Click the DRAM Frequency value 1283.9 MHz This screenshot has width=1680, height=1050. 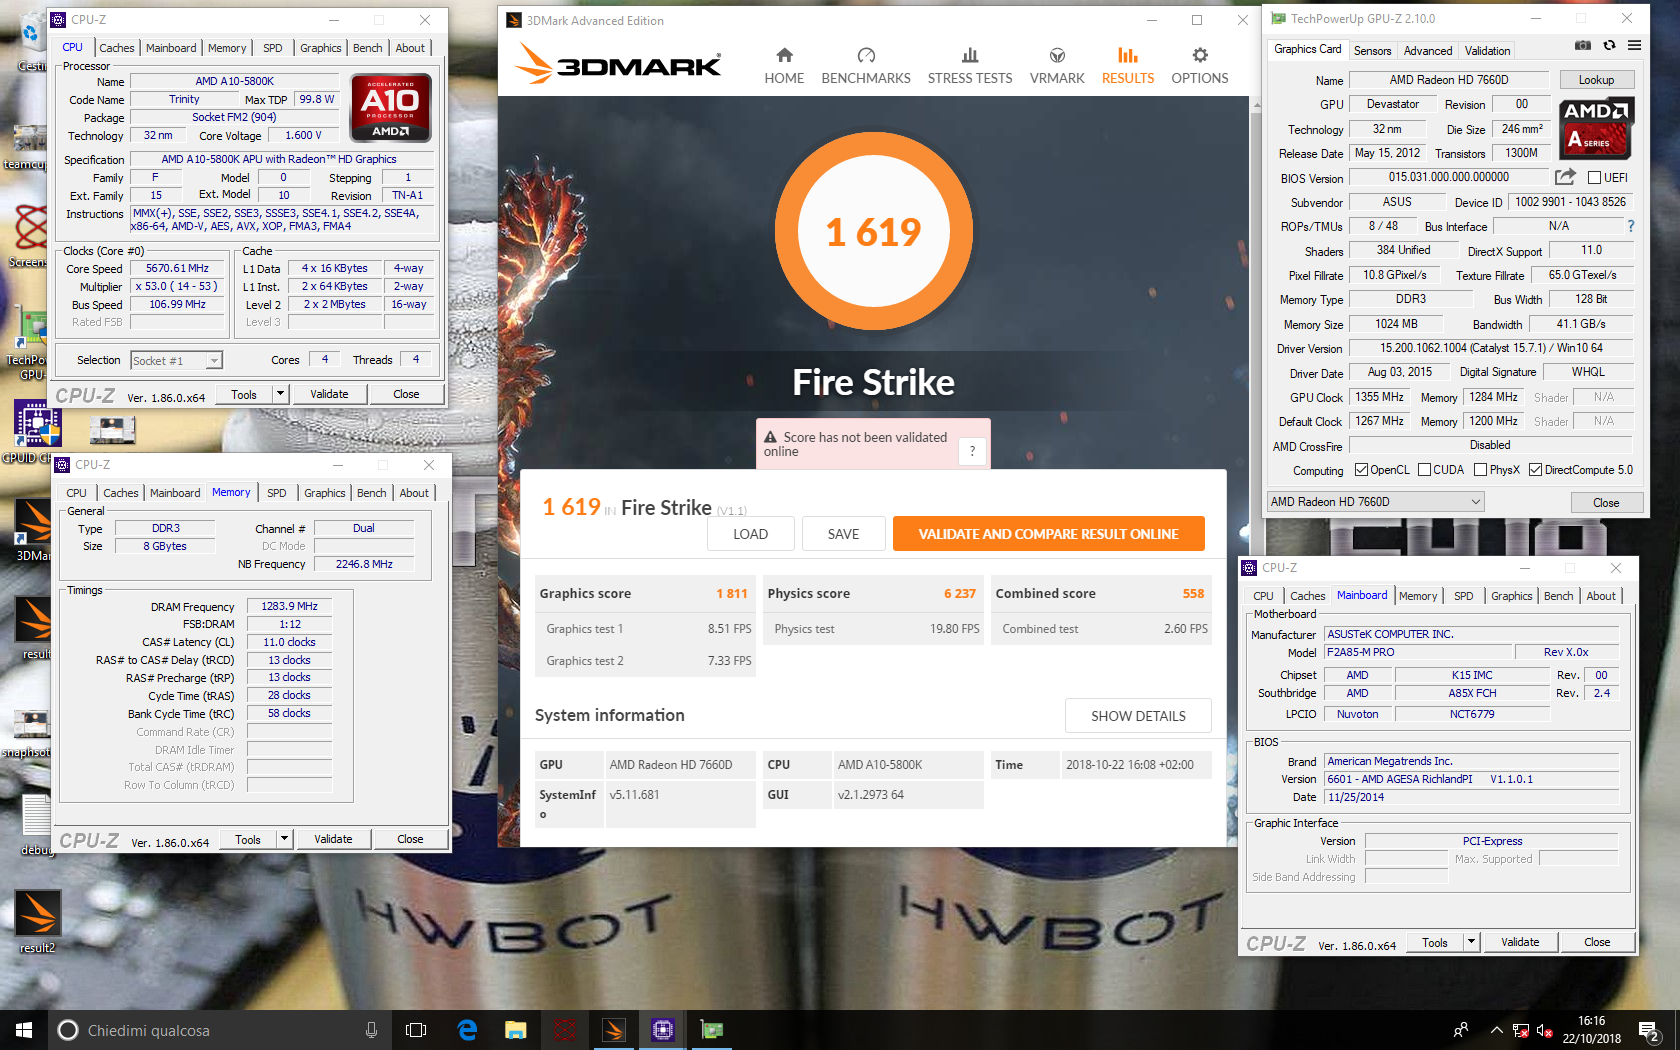pyautogui.click(x=289, y=606)
